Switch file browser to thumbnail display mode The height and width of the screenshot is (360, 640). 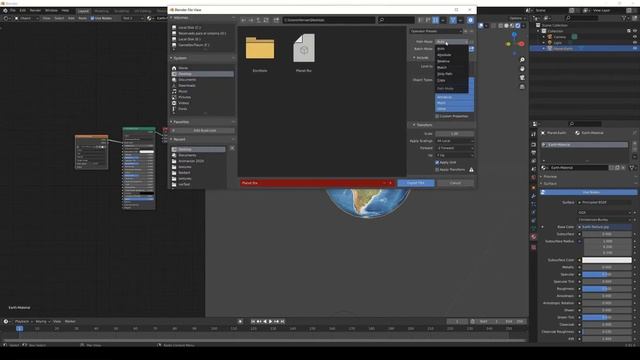[x=436, y=20]
